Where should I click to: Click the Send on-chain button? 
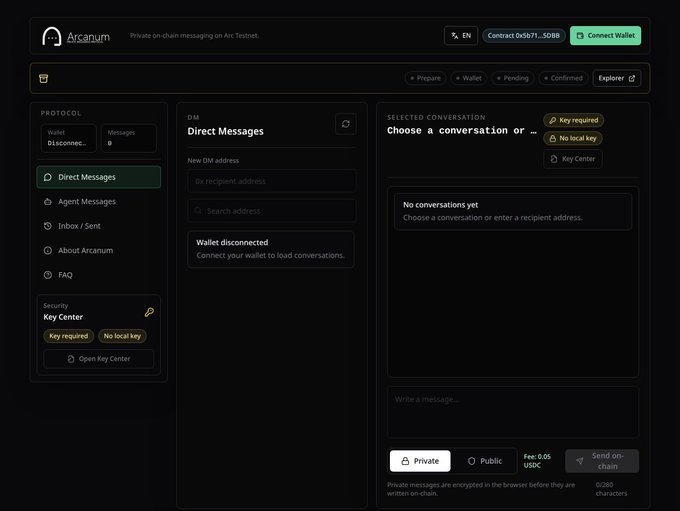pos(602,461)
